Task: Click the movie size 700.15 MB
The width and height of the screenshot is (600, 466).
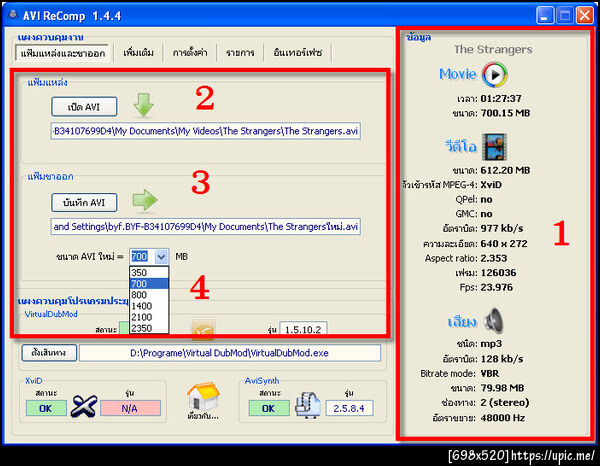Action: click(x=505, y=113)
